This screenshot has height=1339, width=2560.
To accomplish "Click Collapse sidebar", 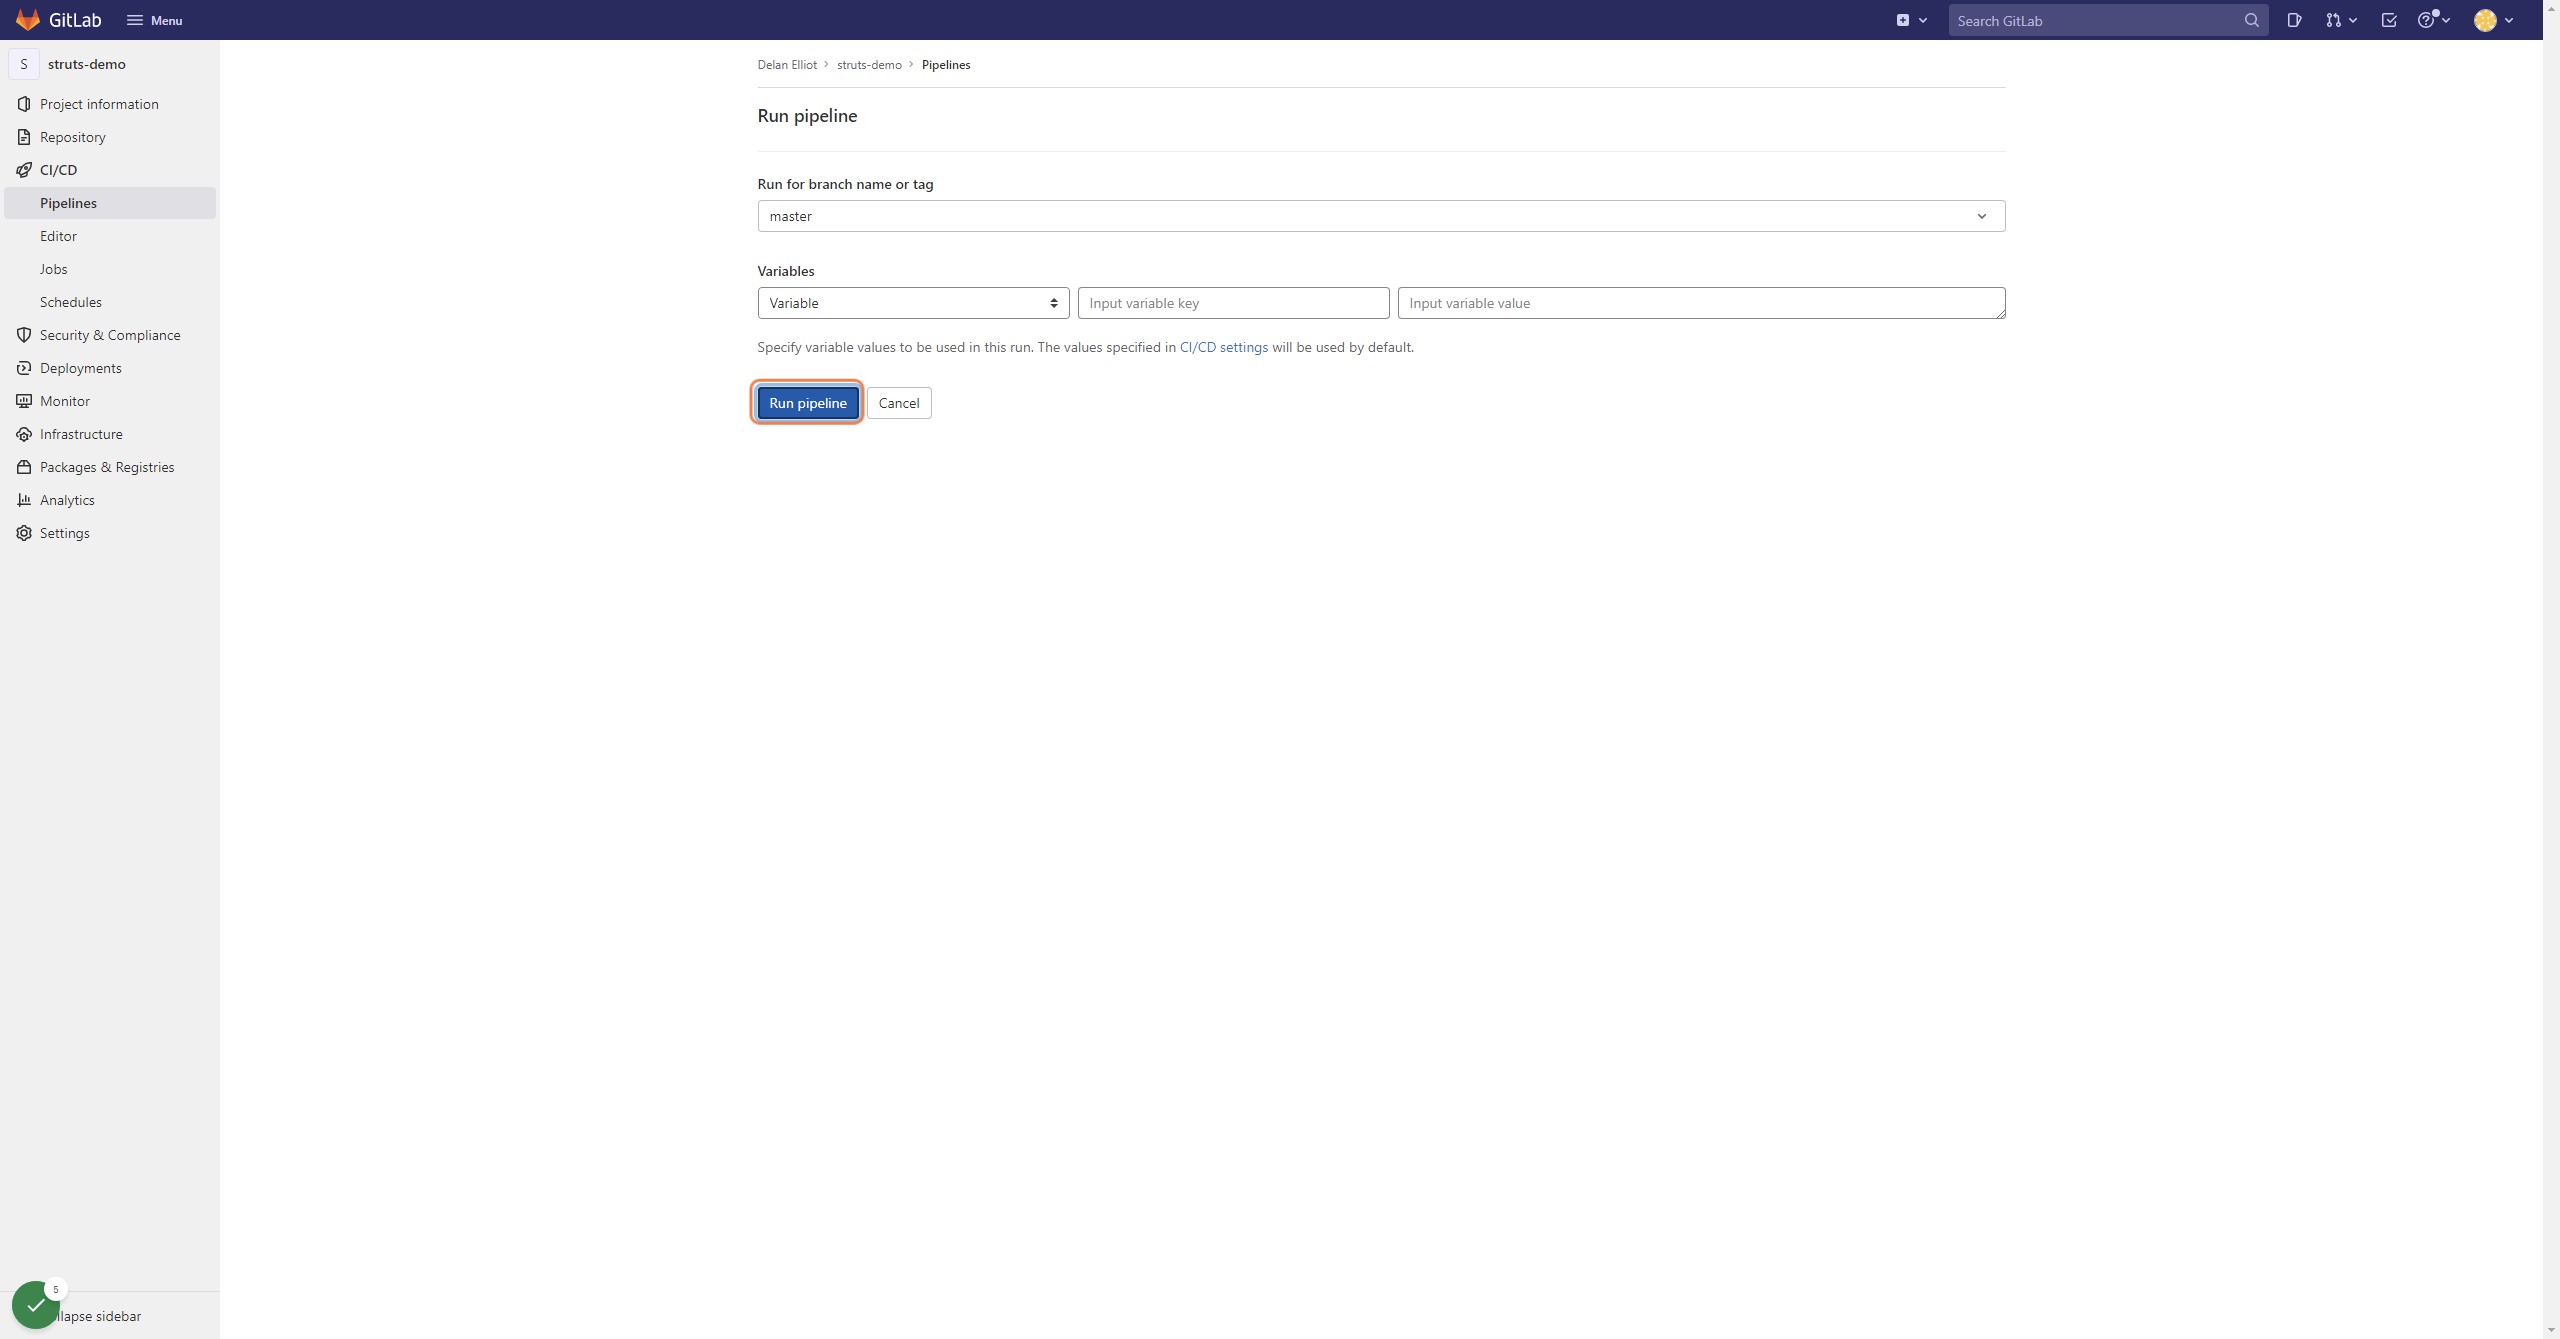I will (110, 1316).
